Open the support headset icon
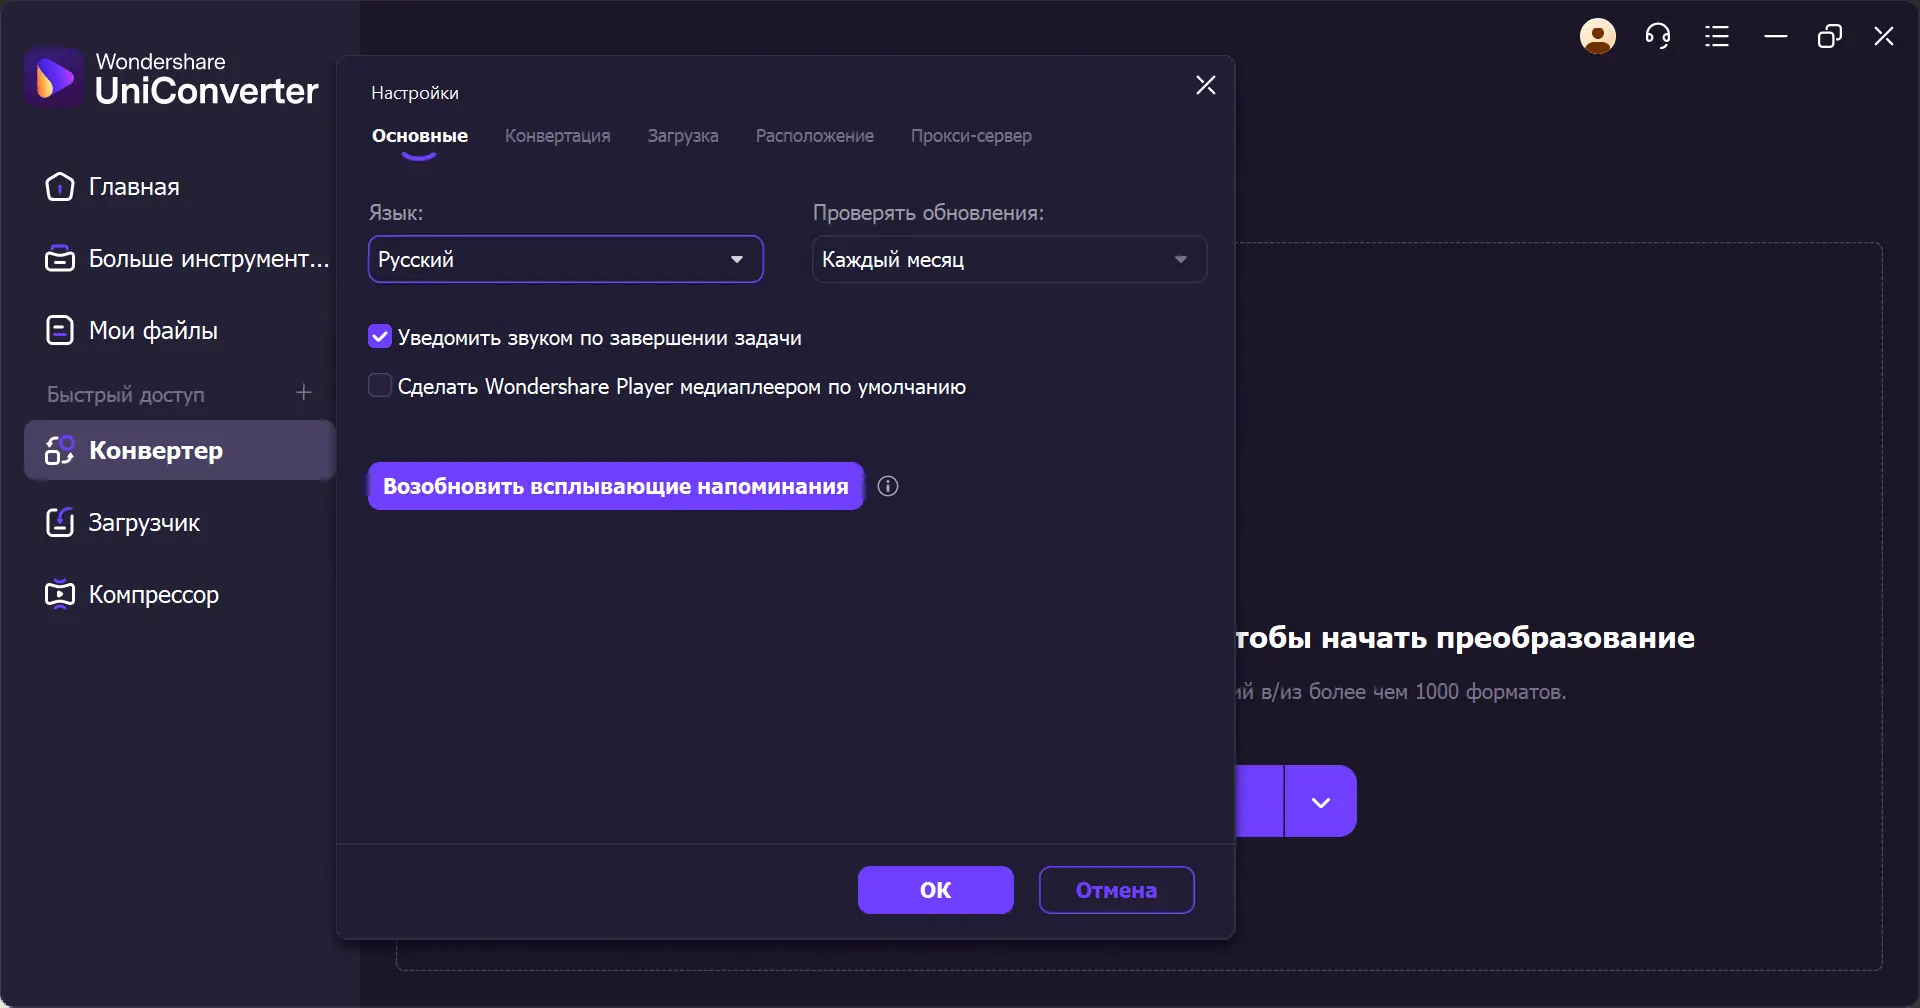Screen dimensions: 1920x1008 pos(1658,37)
